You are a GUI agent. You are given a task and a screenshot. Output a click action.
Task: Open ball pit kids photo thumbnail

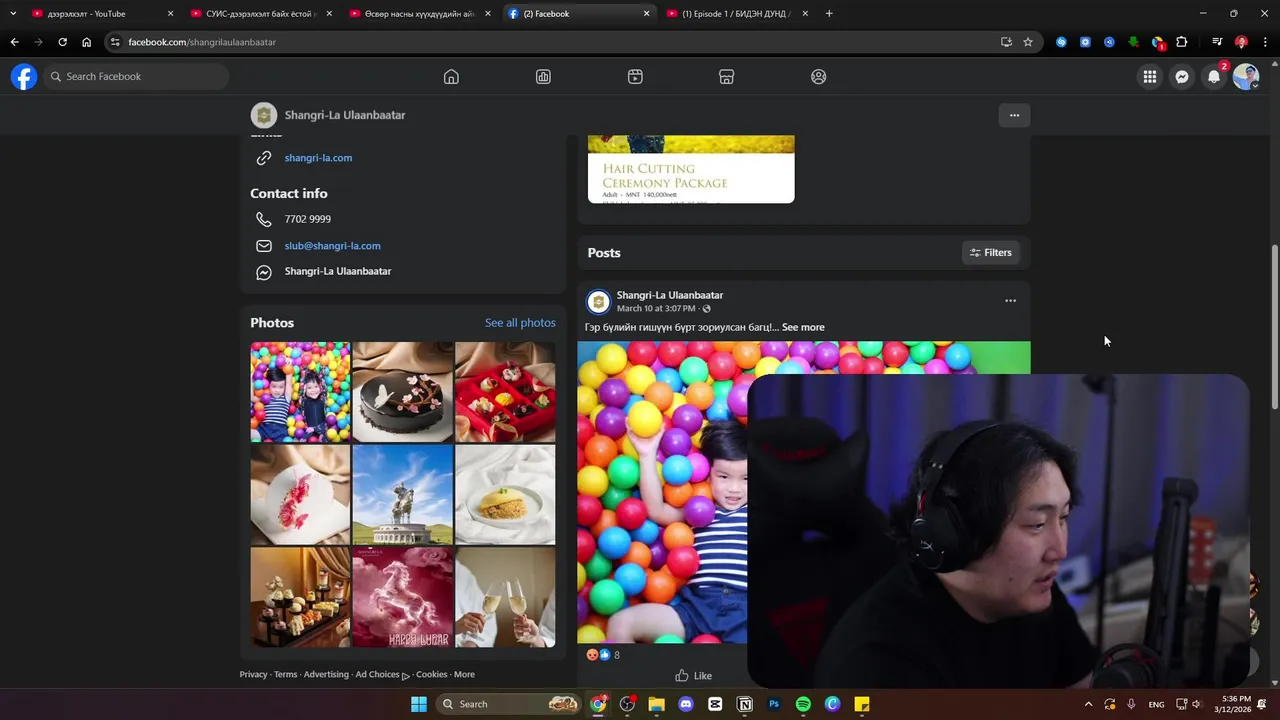300,392
